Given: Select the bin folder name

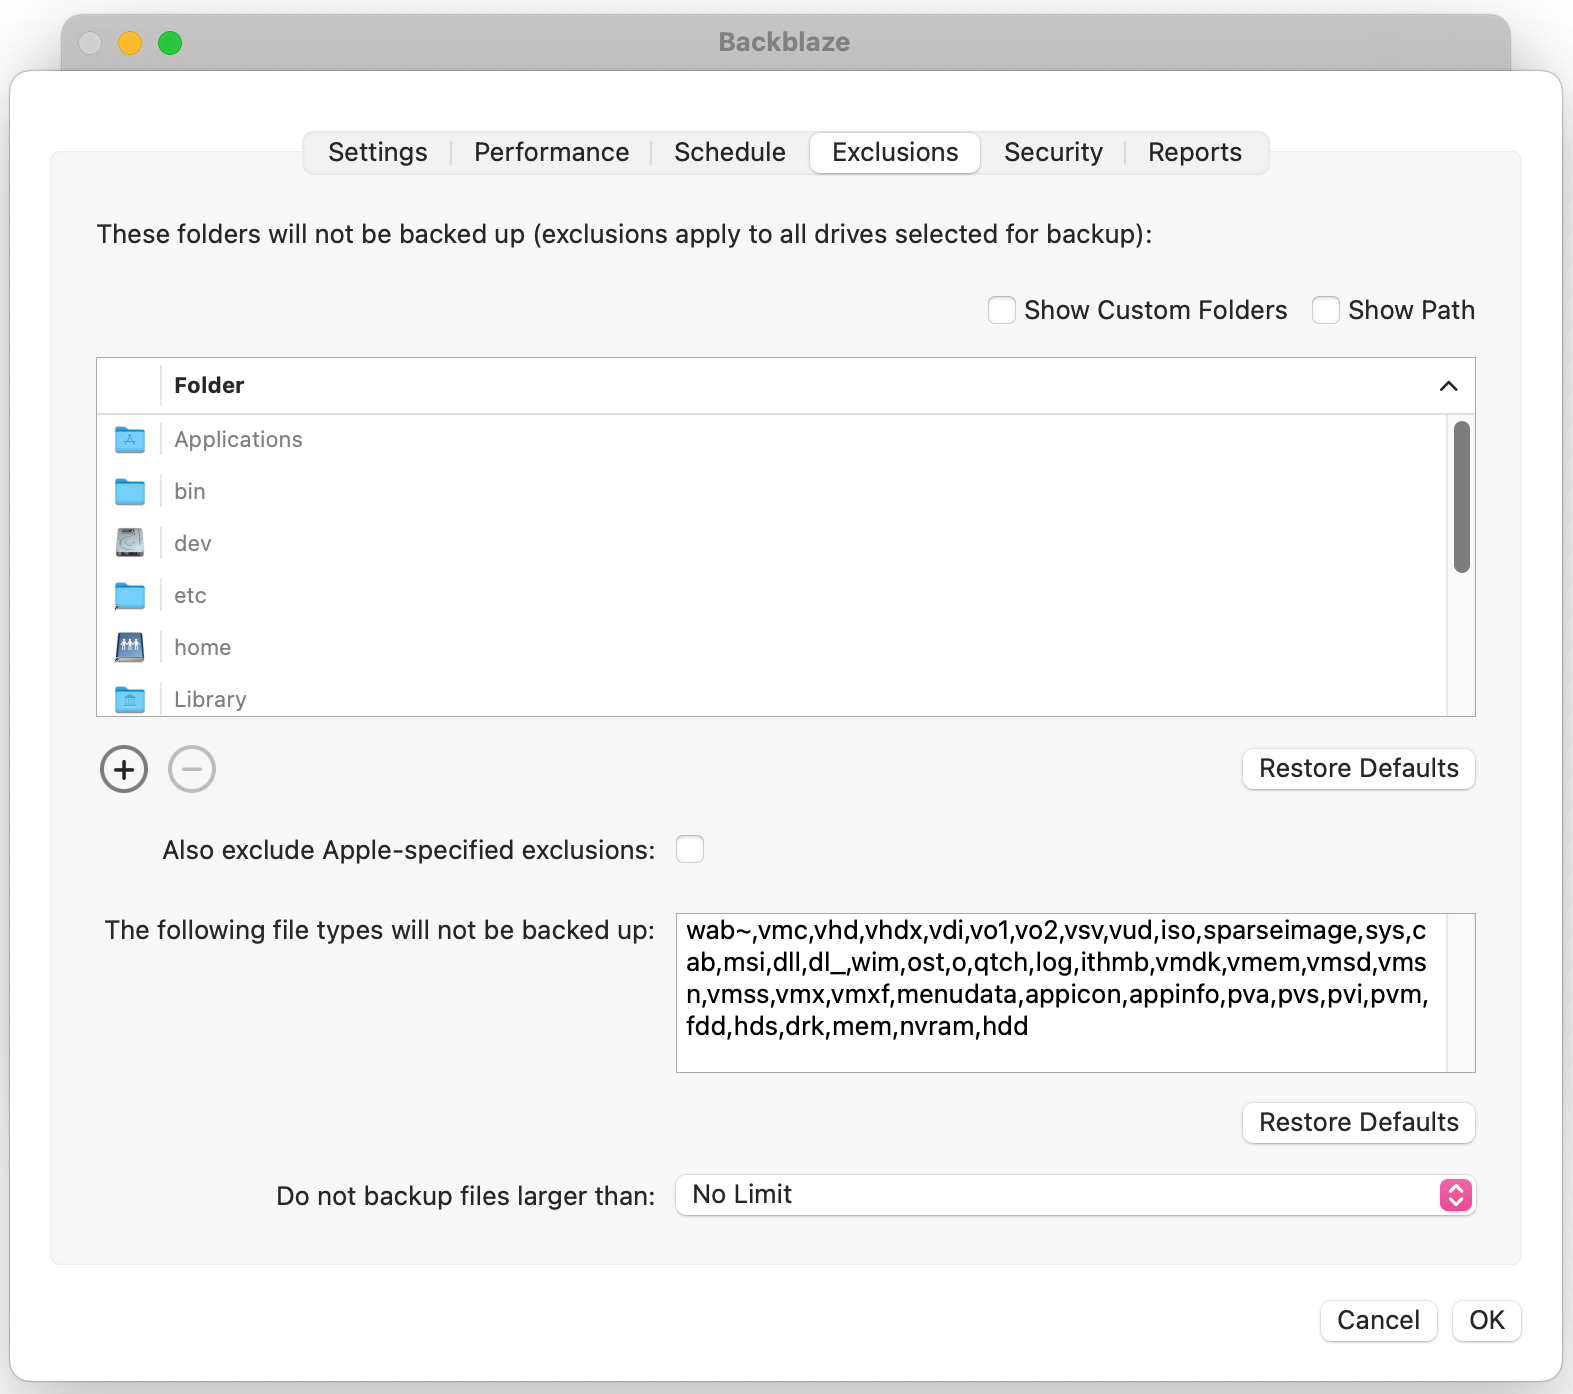Looking at the screenshot, I should tap(190, 492).
